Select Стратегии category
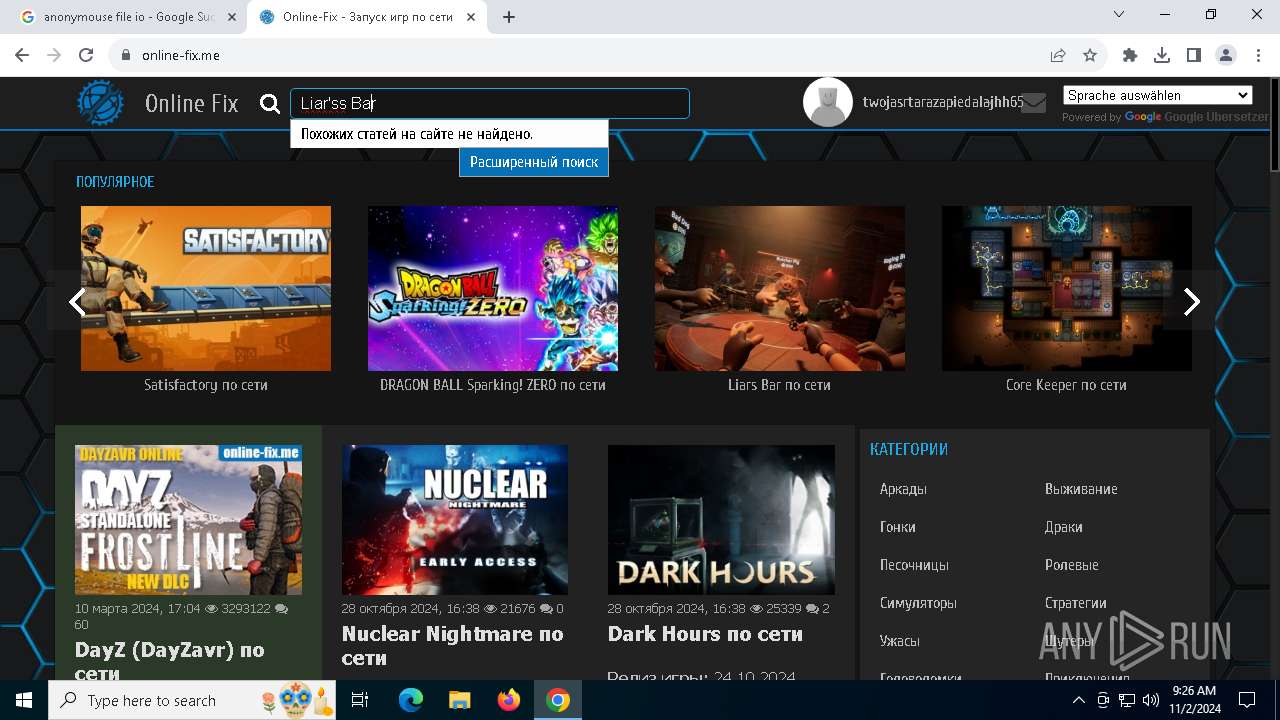 (x=1076, y=603)
